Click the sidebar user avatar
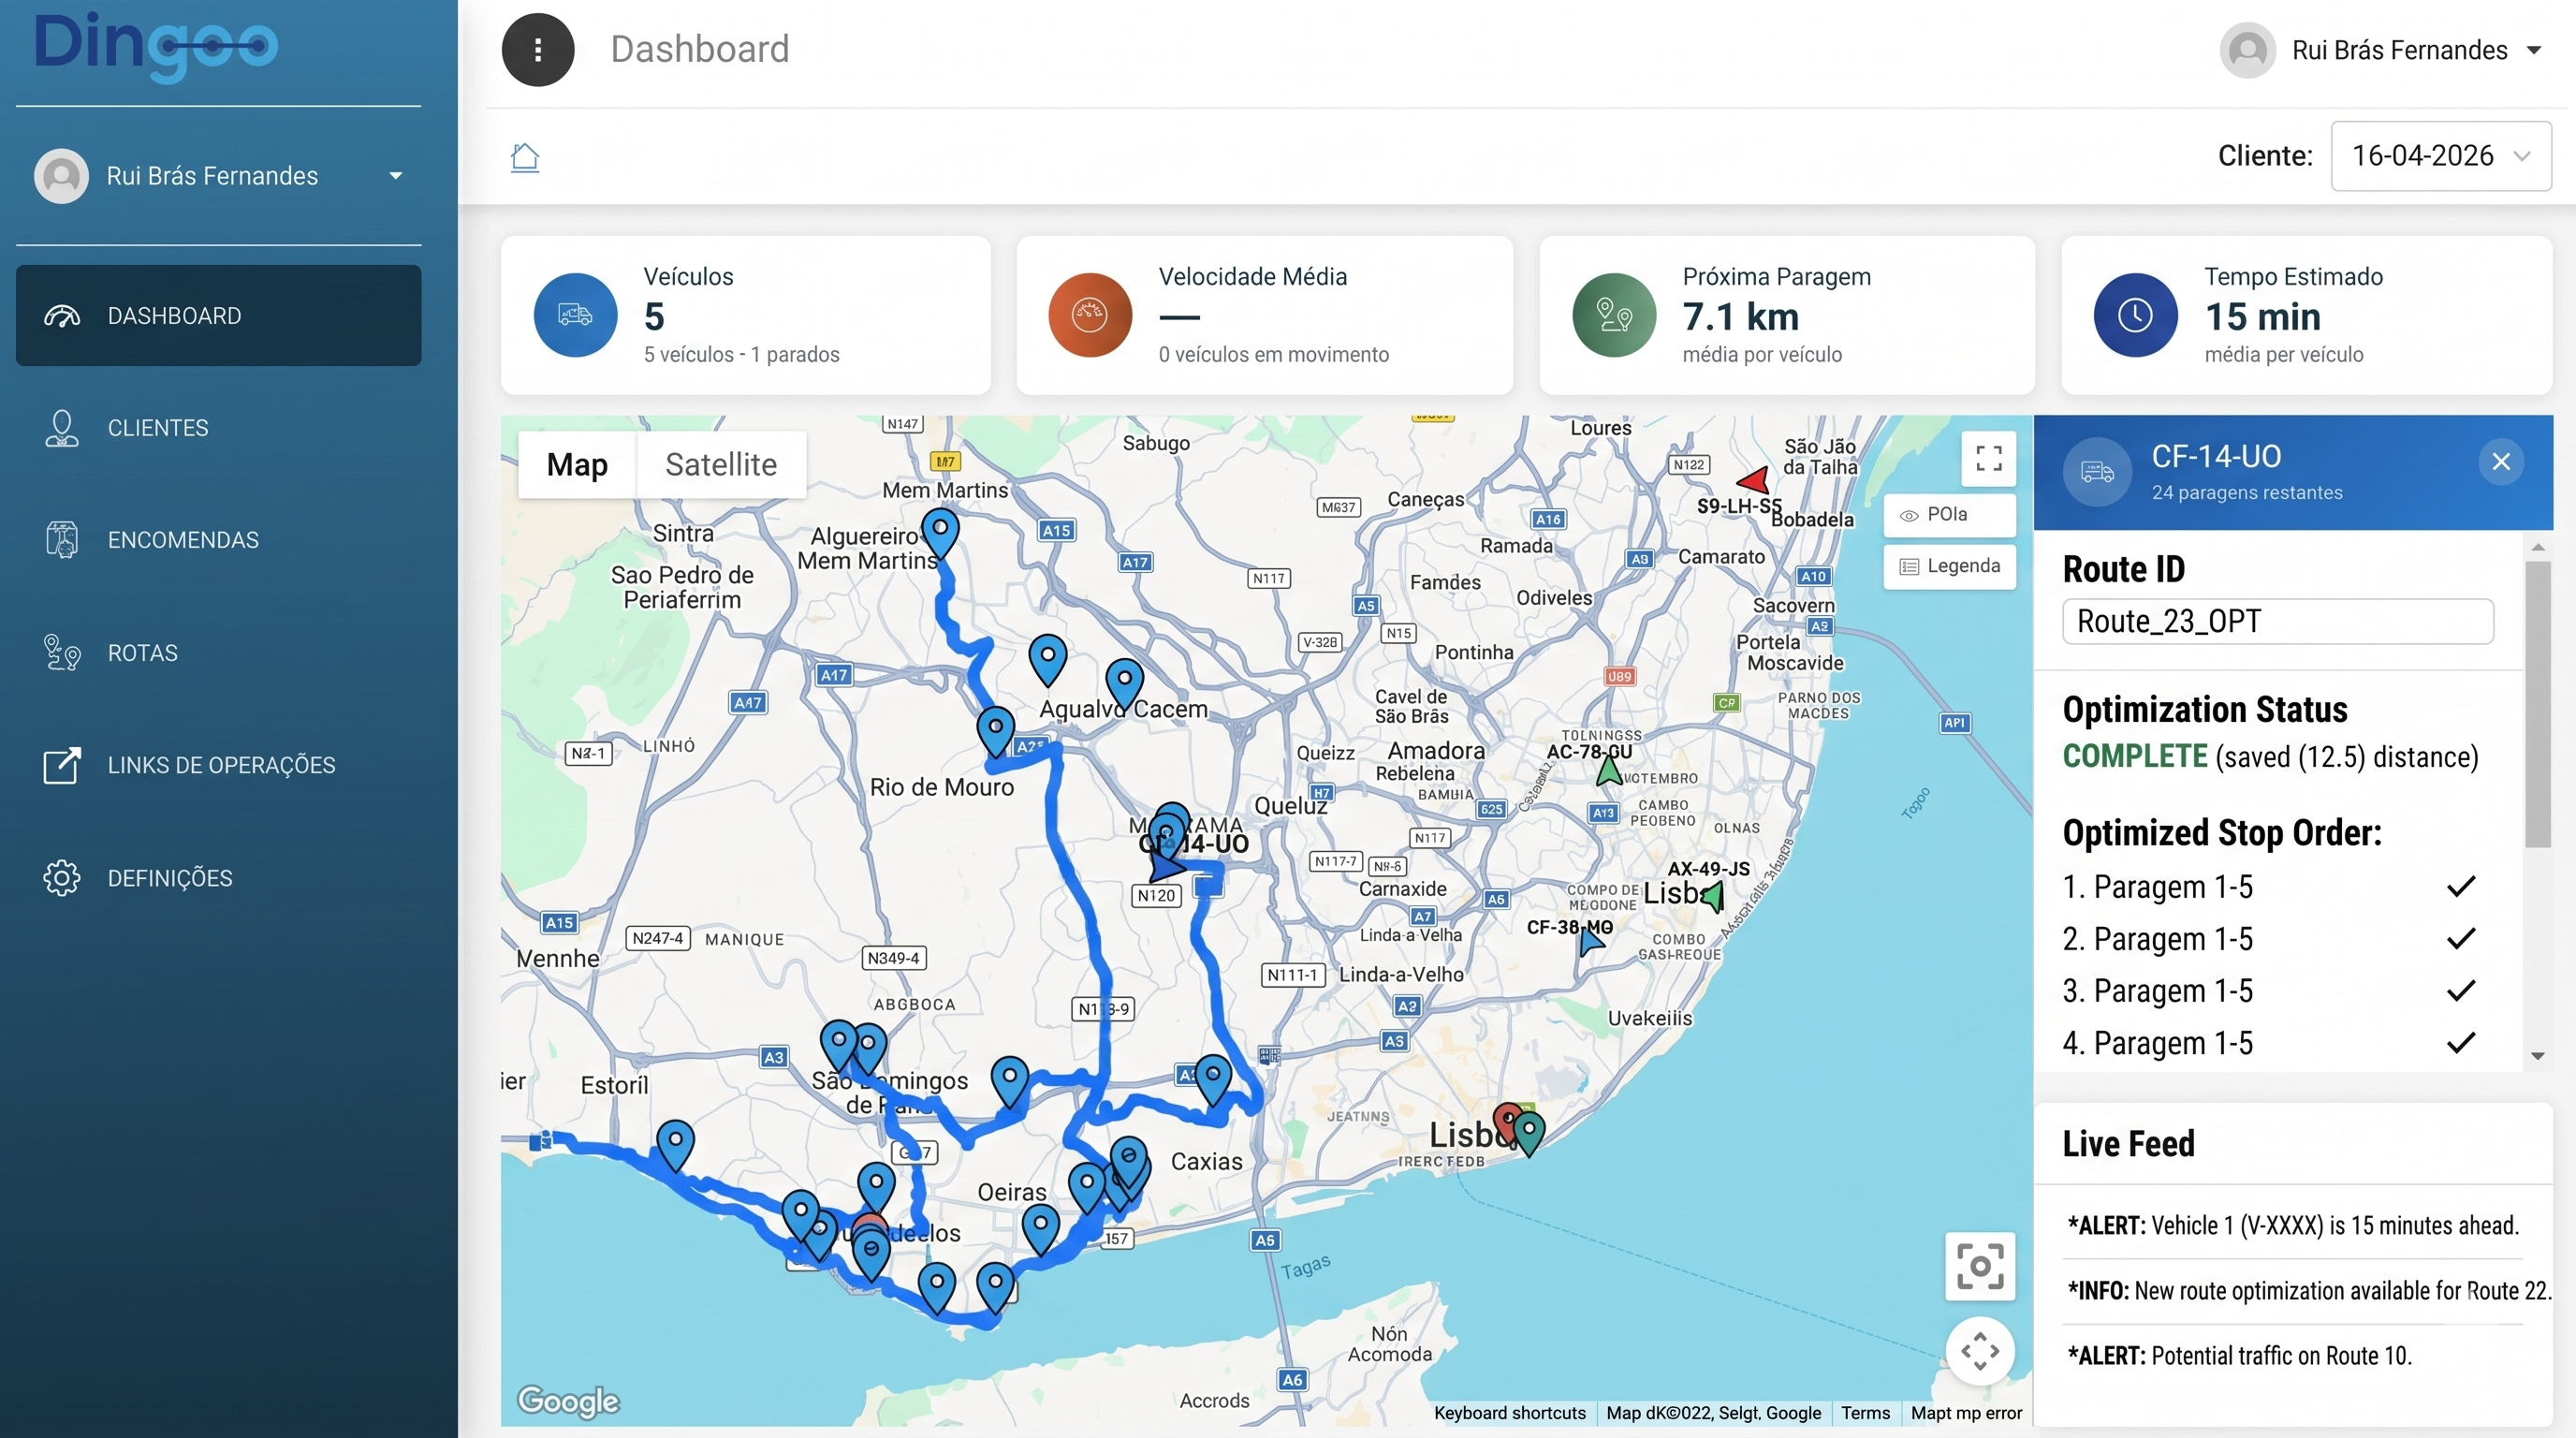This screenshot has height=1438, width=2576. (x=61, y=176)
